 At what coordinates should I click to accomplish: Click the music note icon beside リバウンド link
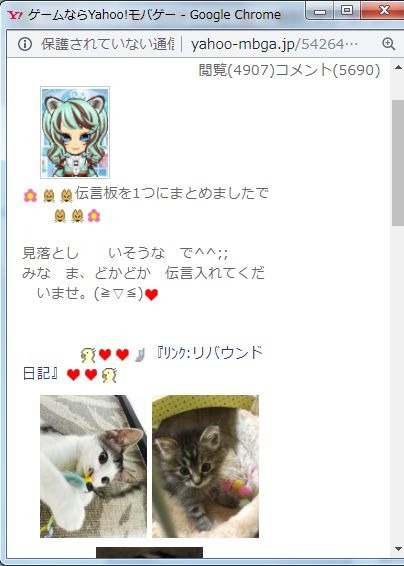pyautogui.click(x=139, y=354)
